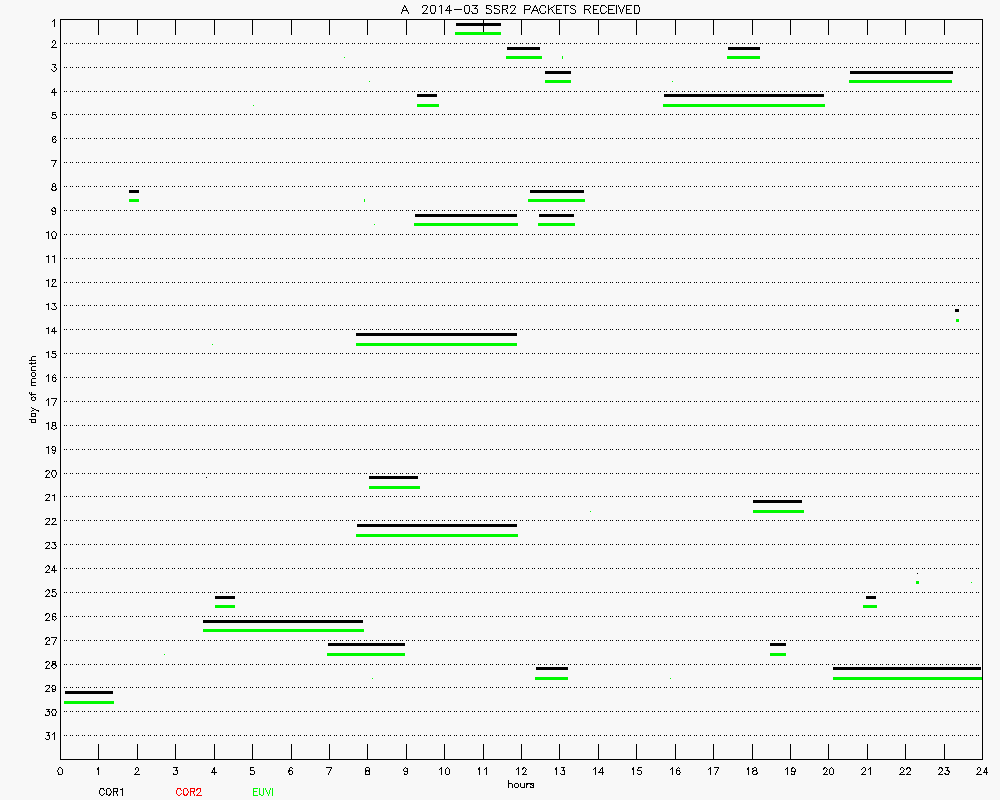The height and width of the screenshot is (800, 1000).
Task: Select the small black marker on day 13
Action: coord(957,311)
